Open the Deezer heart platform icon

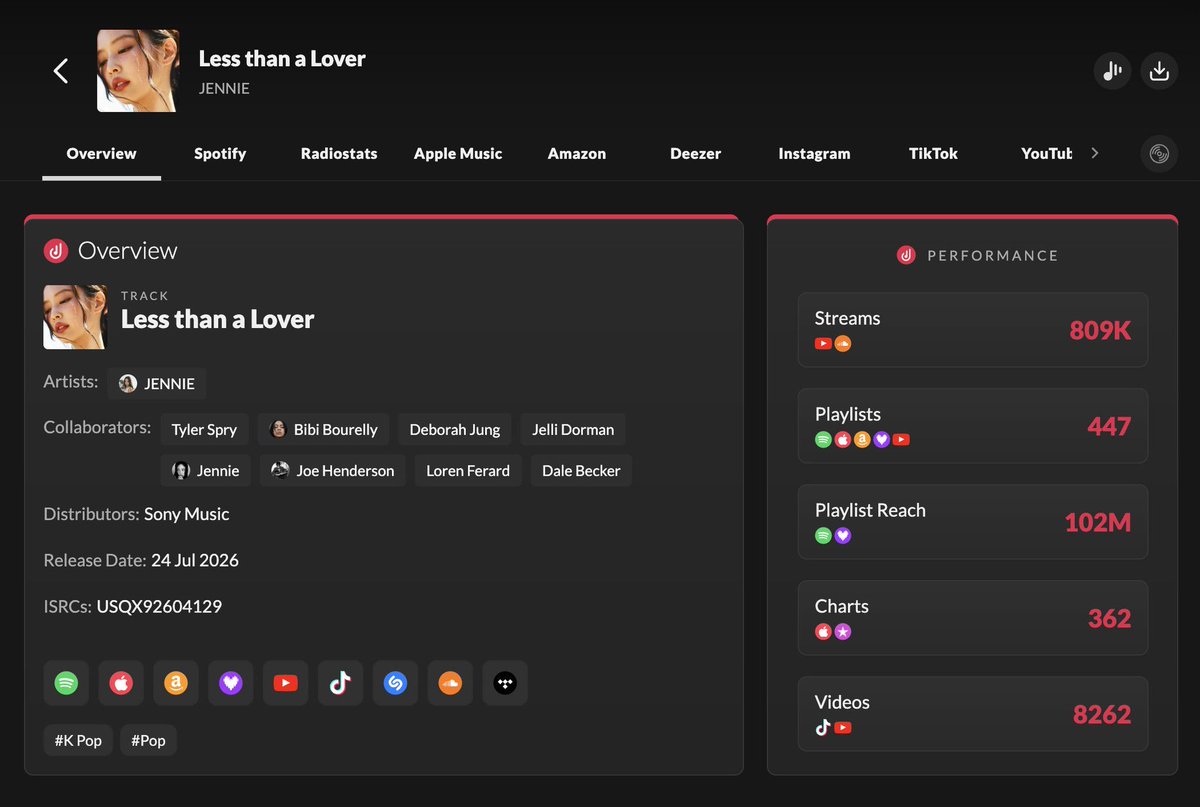[x=231, y=684]
